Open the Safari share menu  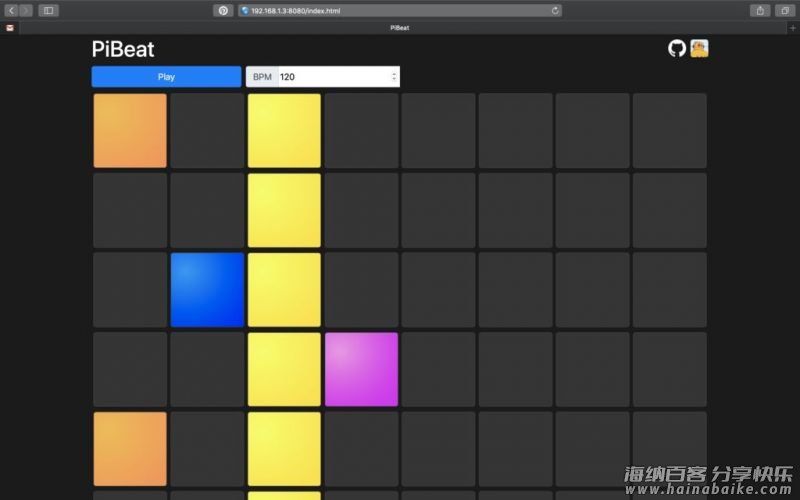point(760,10)
